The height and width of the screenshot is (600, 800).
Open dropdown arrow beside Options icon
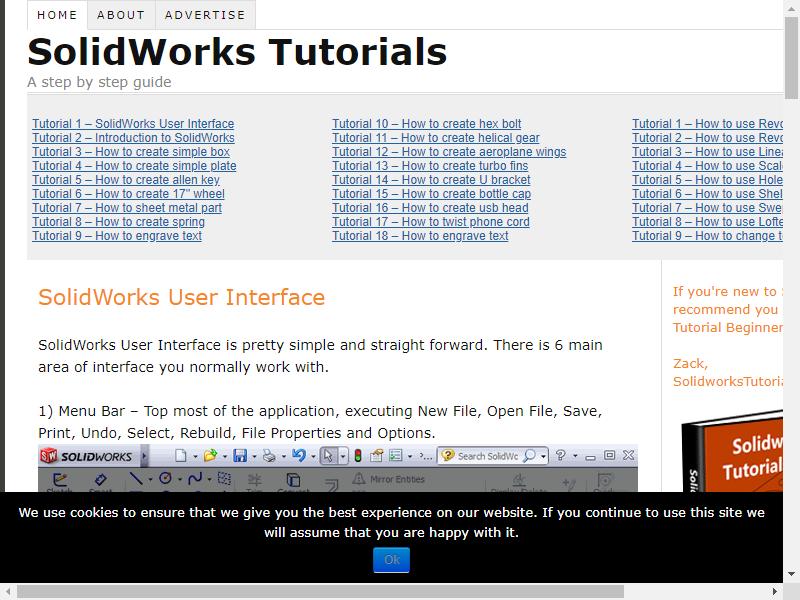(x=410, y=457)
